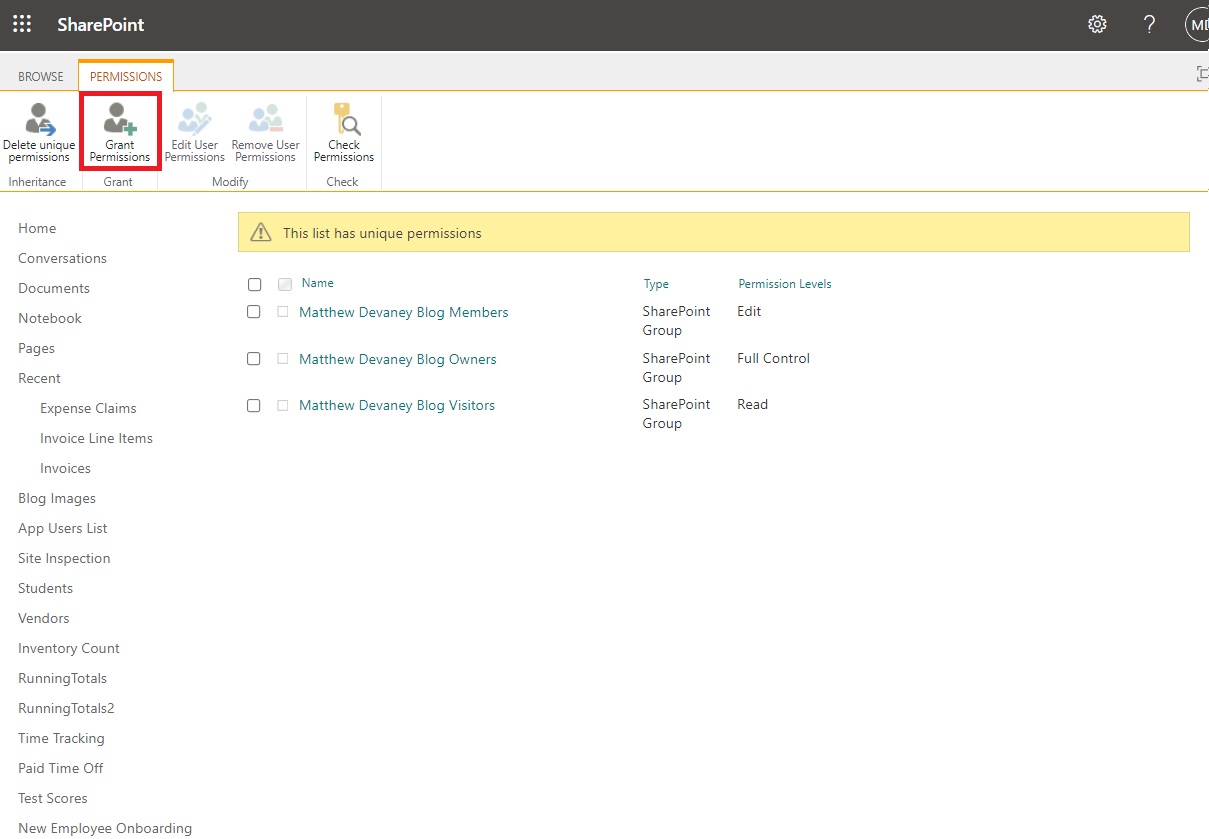Check the Matthew Devaney Blog Visitors row checkbox
This screenshot has height=839, width=1209.
tap(254, 405)
